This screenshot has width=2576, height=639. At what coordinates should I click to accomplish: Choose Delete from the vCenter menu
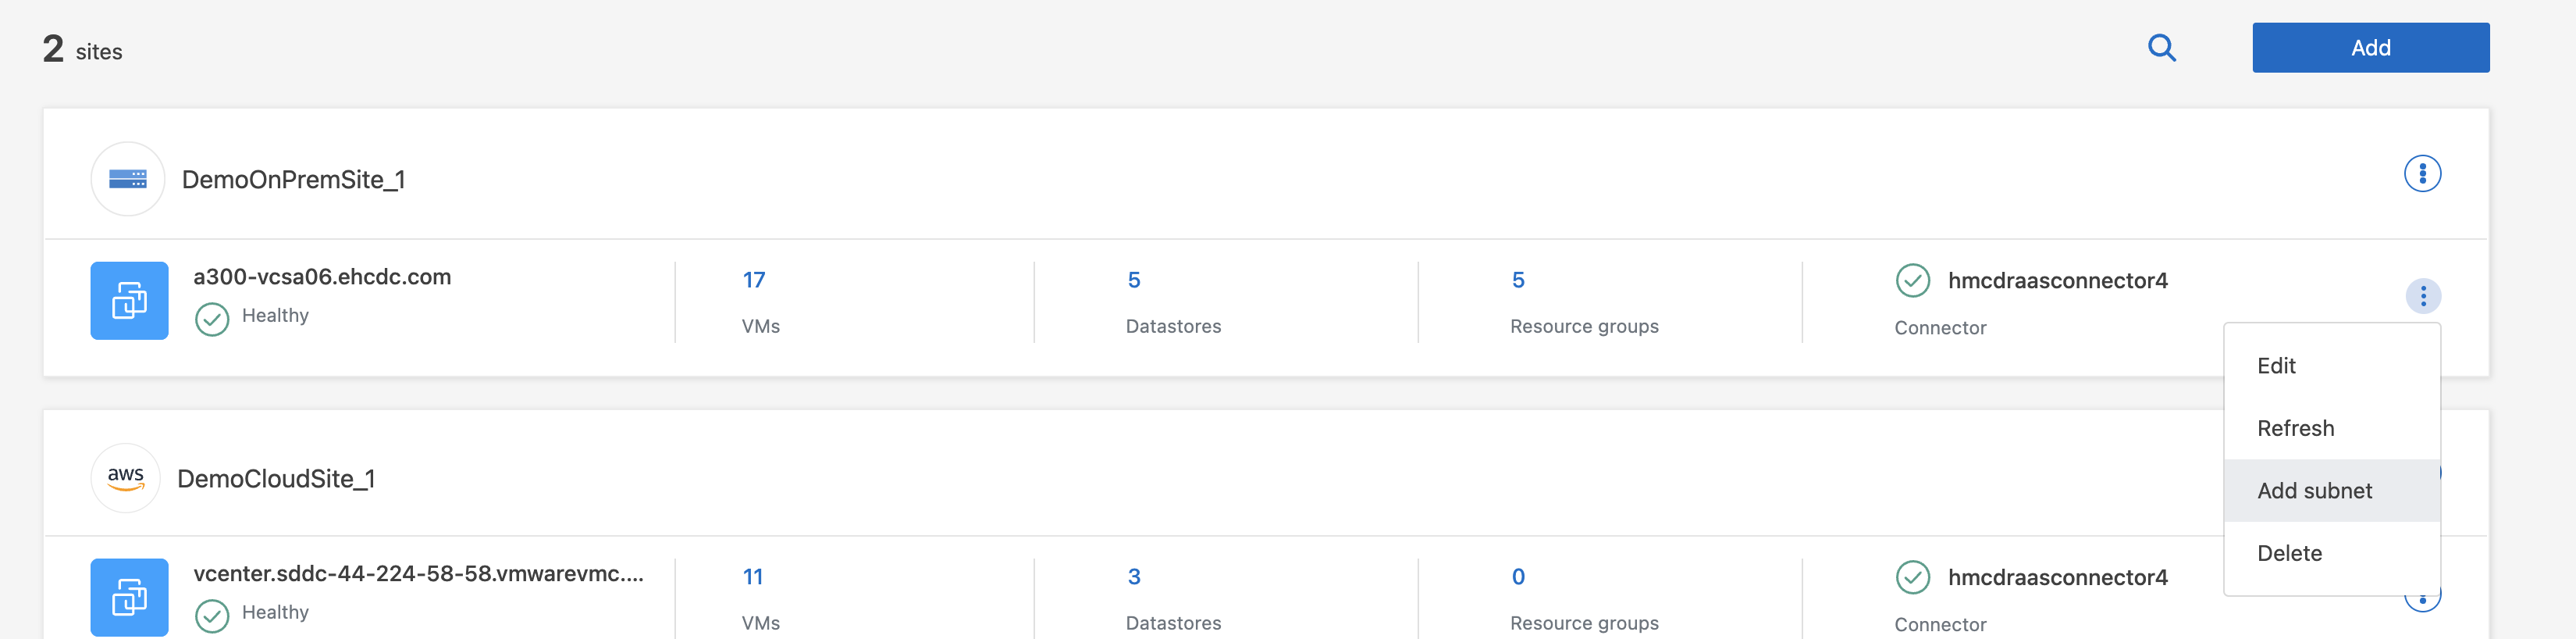(2289, 553)
